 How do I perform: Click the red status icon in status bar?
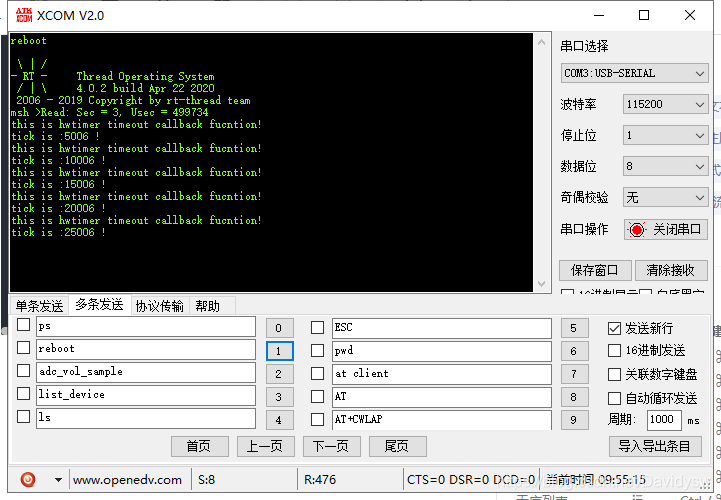coord(28,480)
